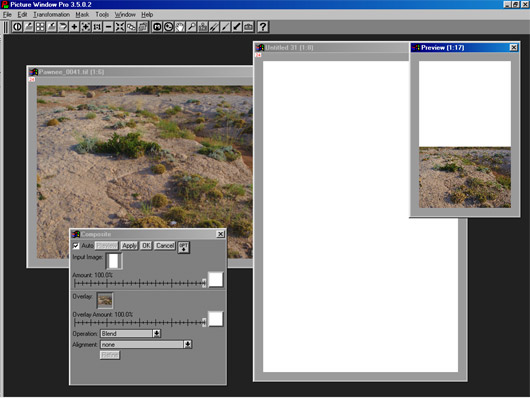This screenshot has width=530, height=398.
Task: Click the chain links toolbar icon
Action: 131,27
